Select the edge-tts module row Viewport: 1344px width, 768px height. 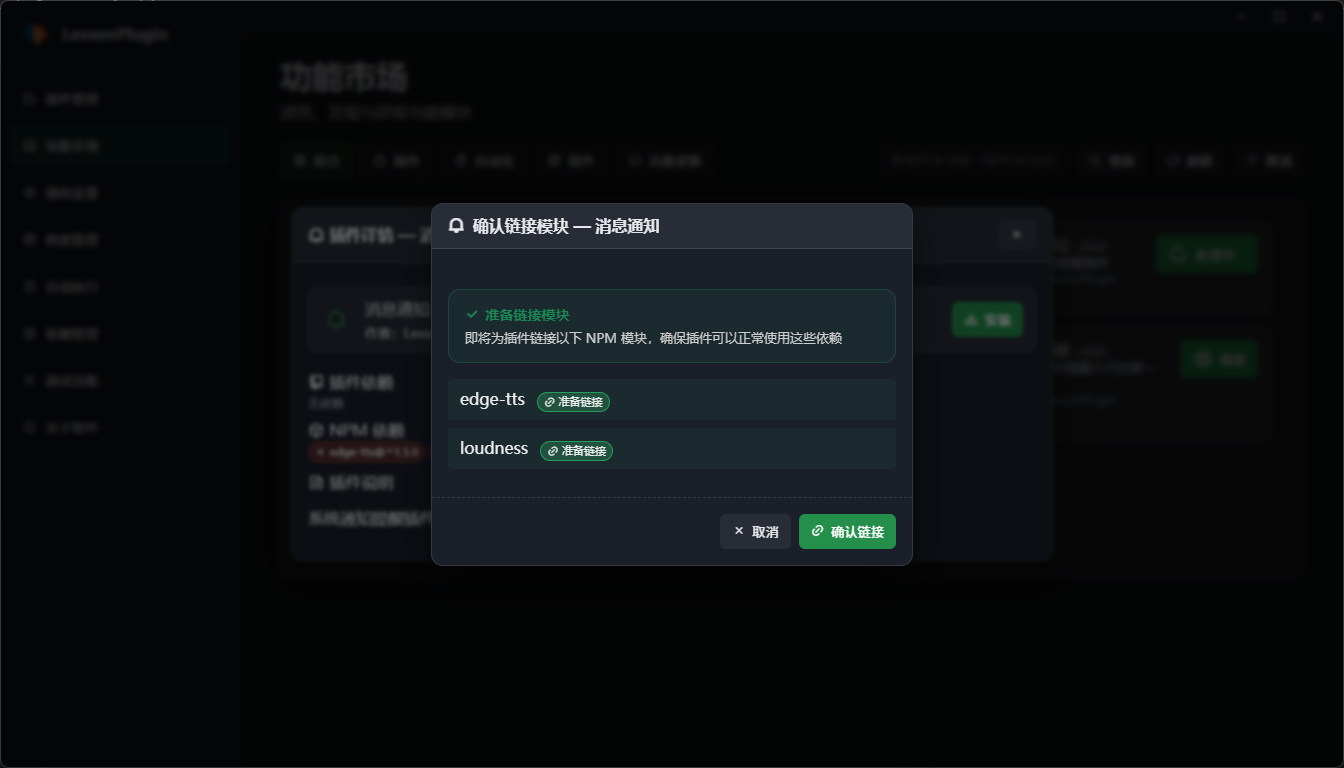[672, 400]
